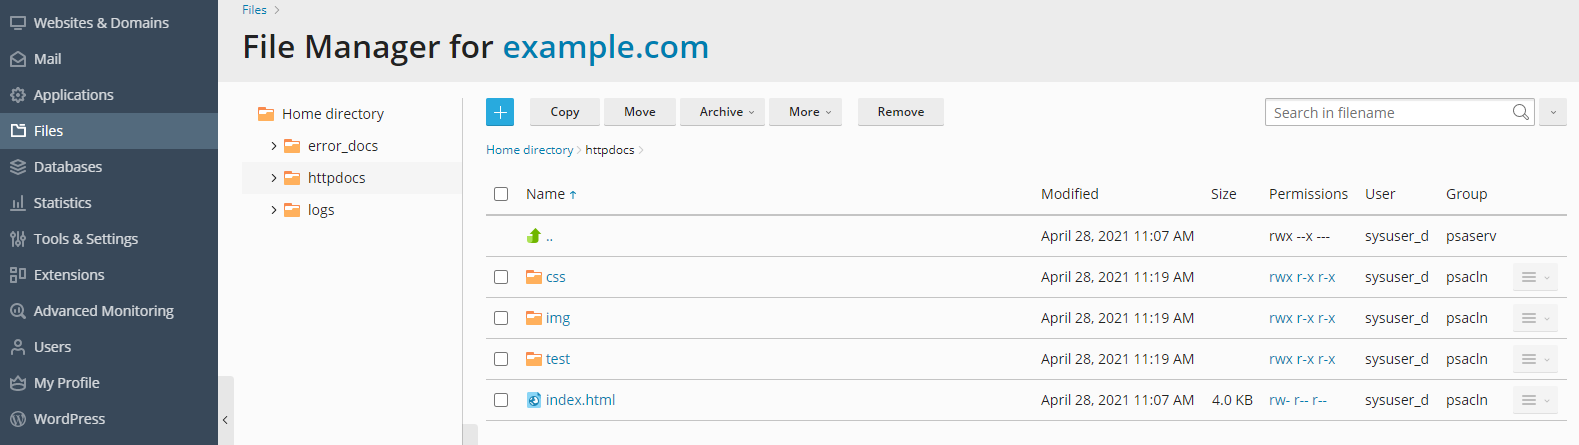The image size is (1579, 445).
Task: Click the search magnifier icon
Action: point(1520,112)
